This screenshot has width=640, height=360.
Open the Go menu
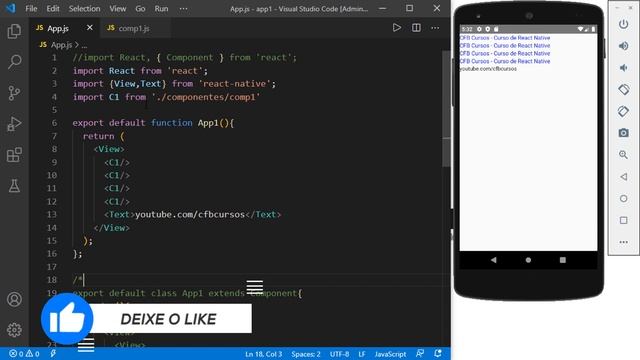(140, 8)
